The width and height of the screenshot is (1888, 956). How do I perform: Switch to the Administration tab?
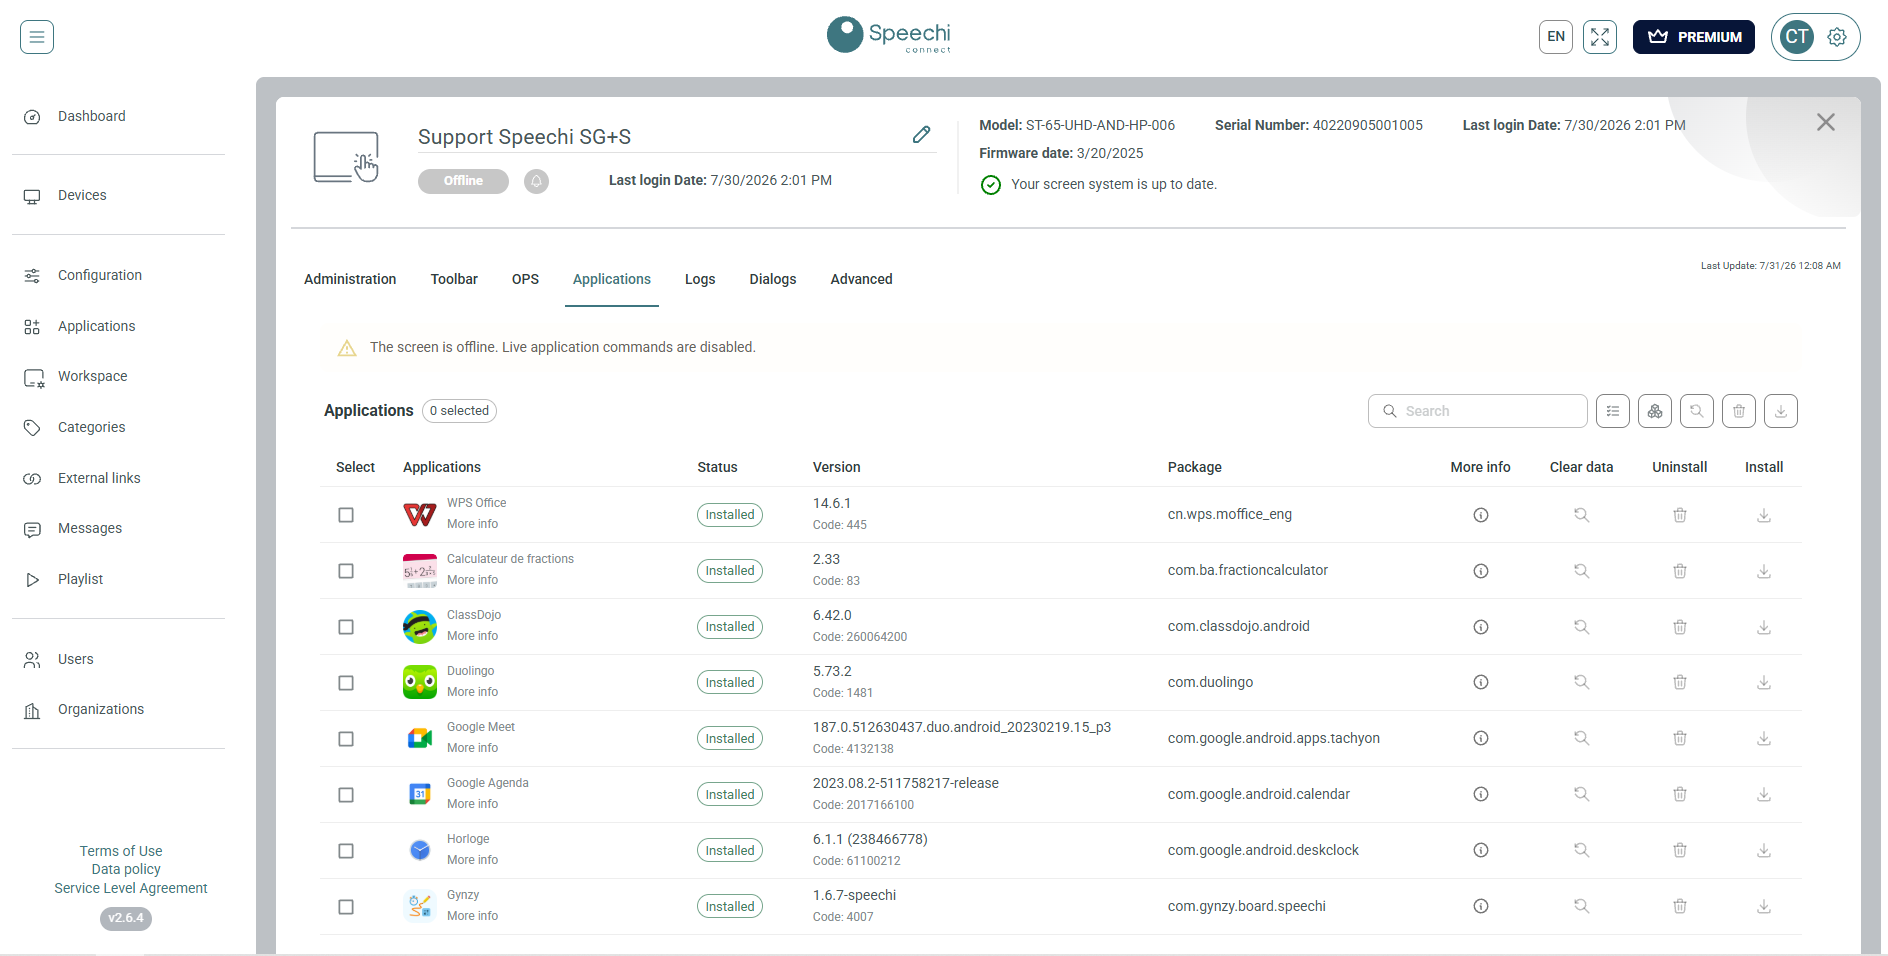coord(350,279)
